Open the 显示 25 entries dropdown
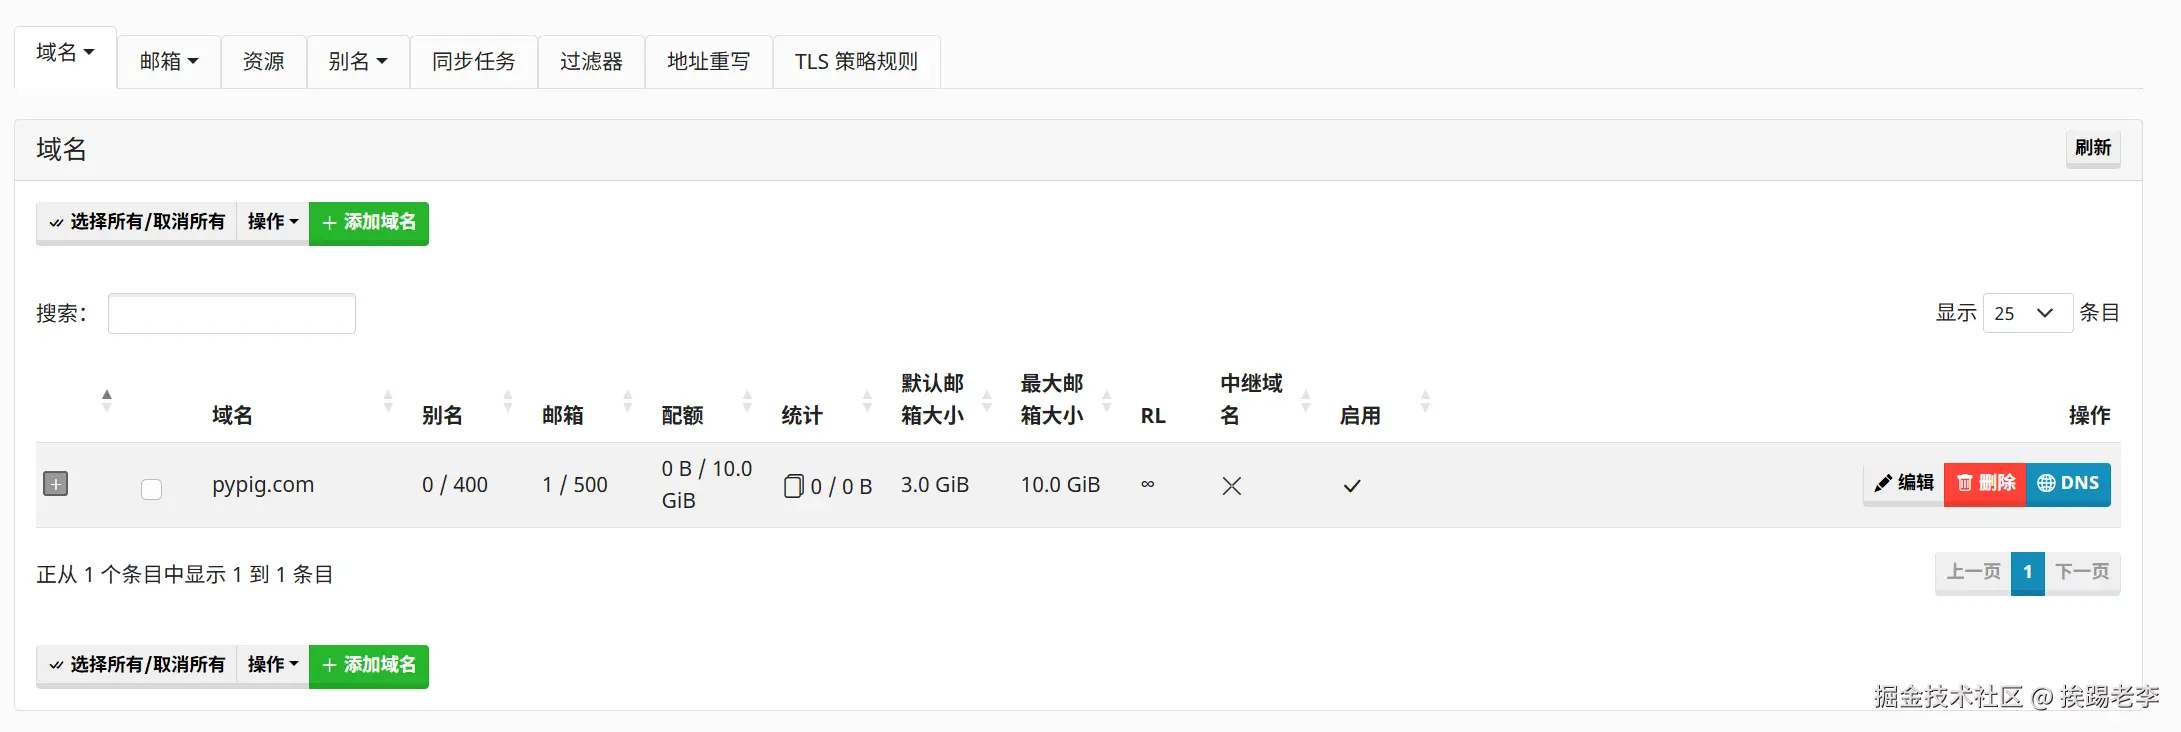This screenshot has width=2181, height=732. 2026,313
